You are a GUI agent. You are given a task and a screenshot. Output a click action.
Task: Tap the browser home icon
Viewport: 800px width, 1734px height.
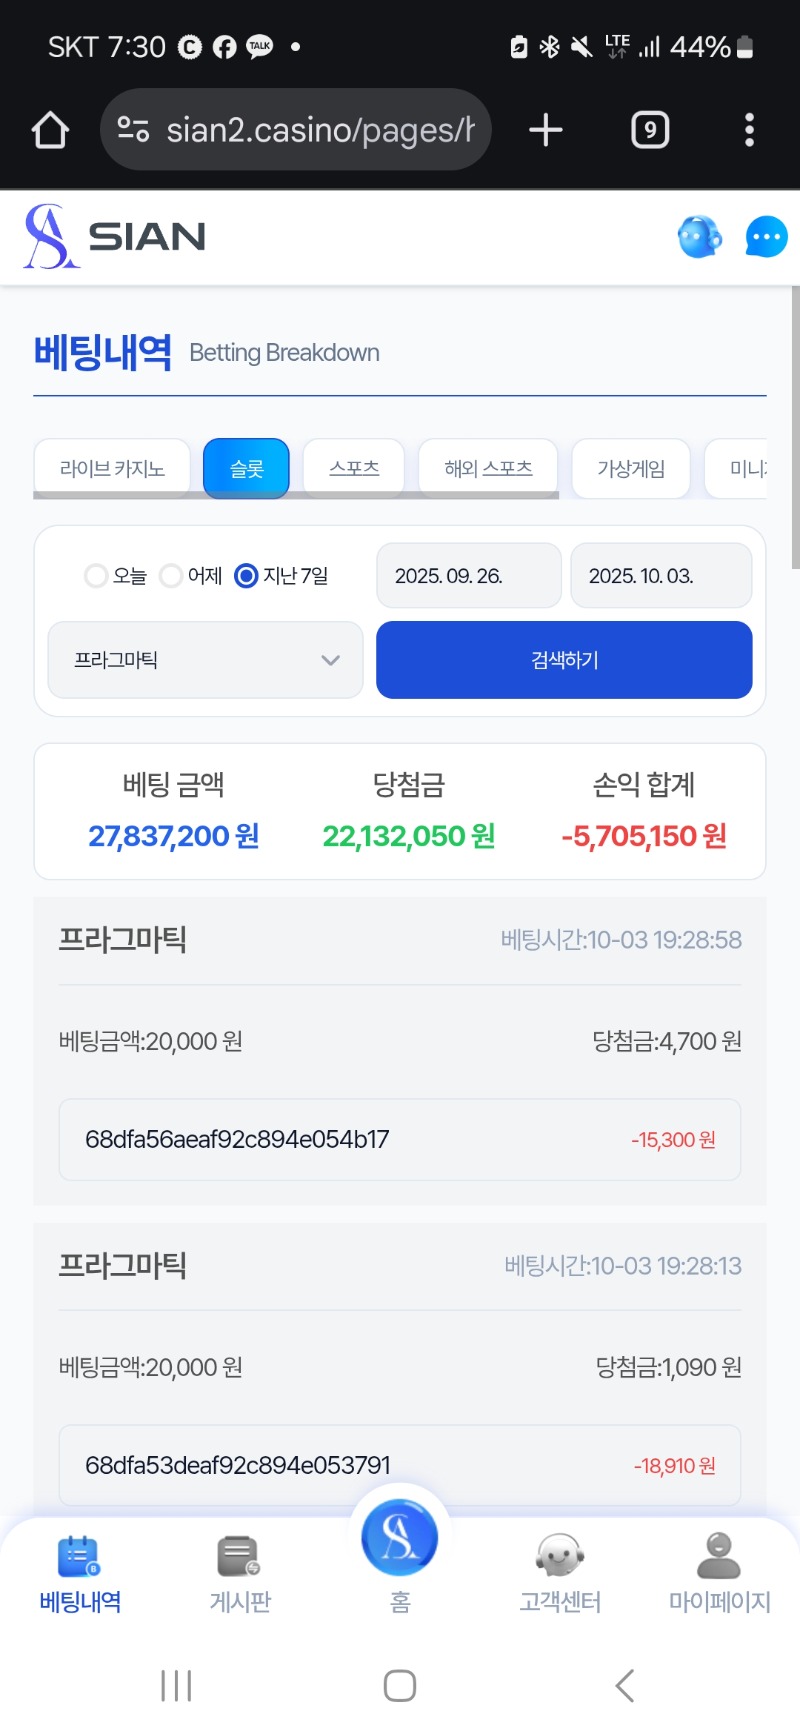50,130
